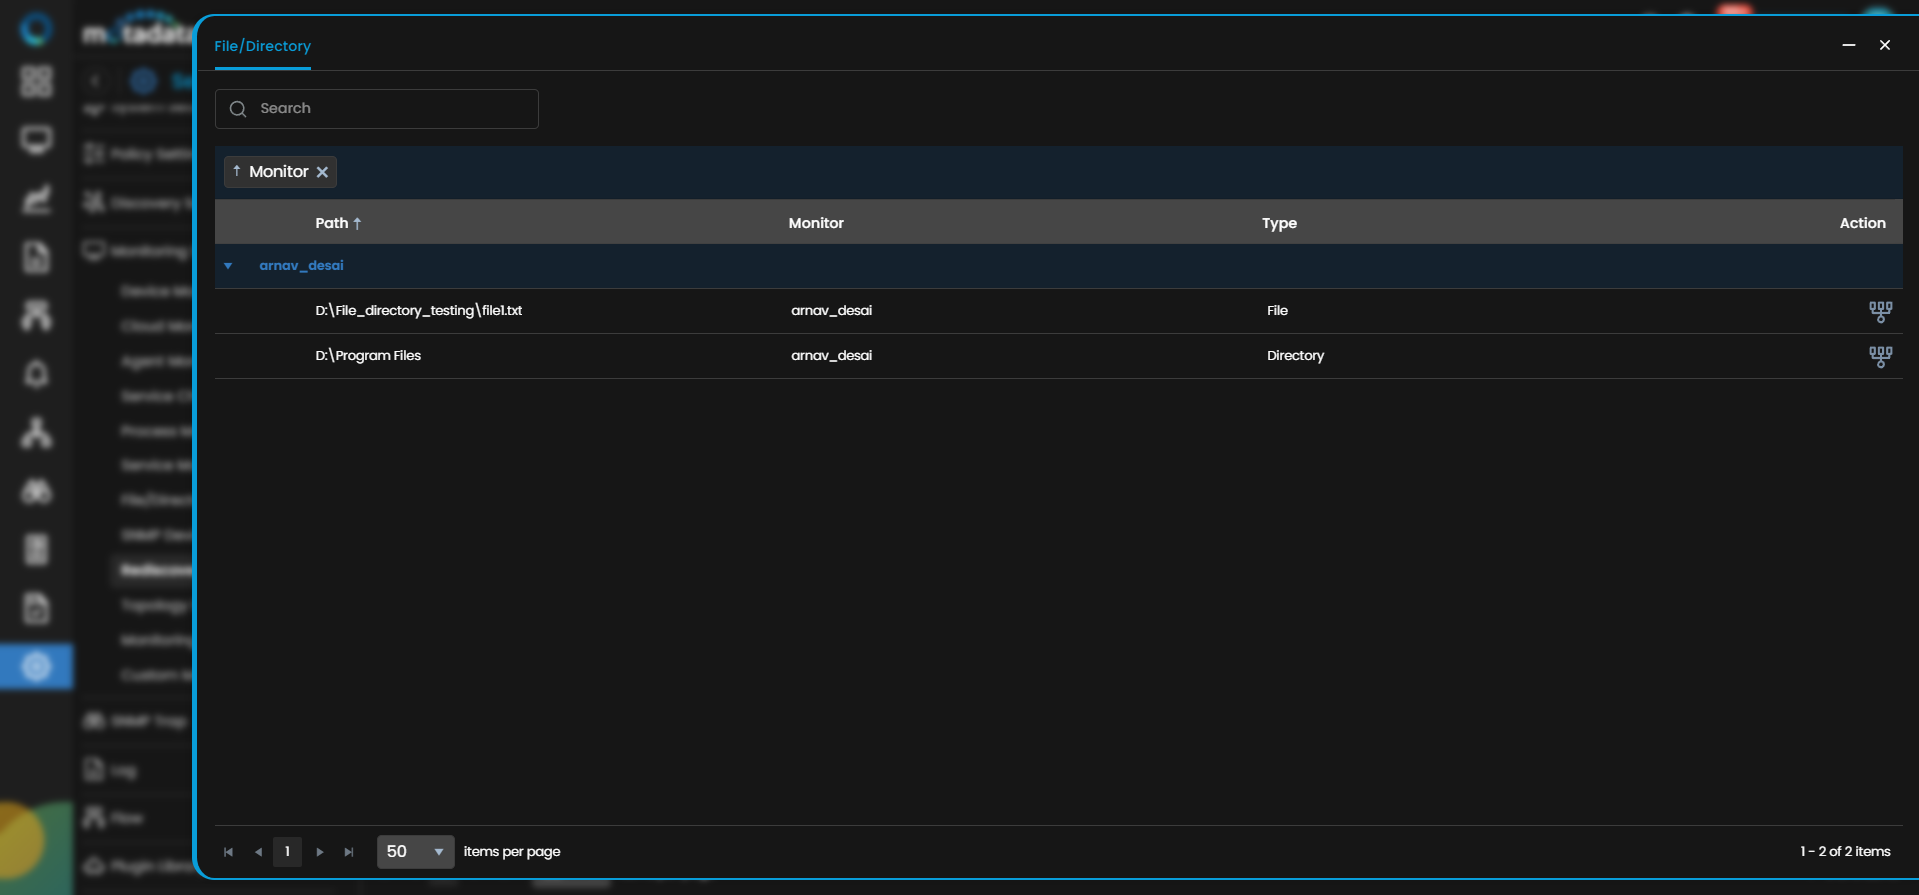The image size is (1919, 895).
Task: Open the items per page dropdown
Action: tap(415, 852)
